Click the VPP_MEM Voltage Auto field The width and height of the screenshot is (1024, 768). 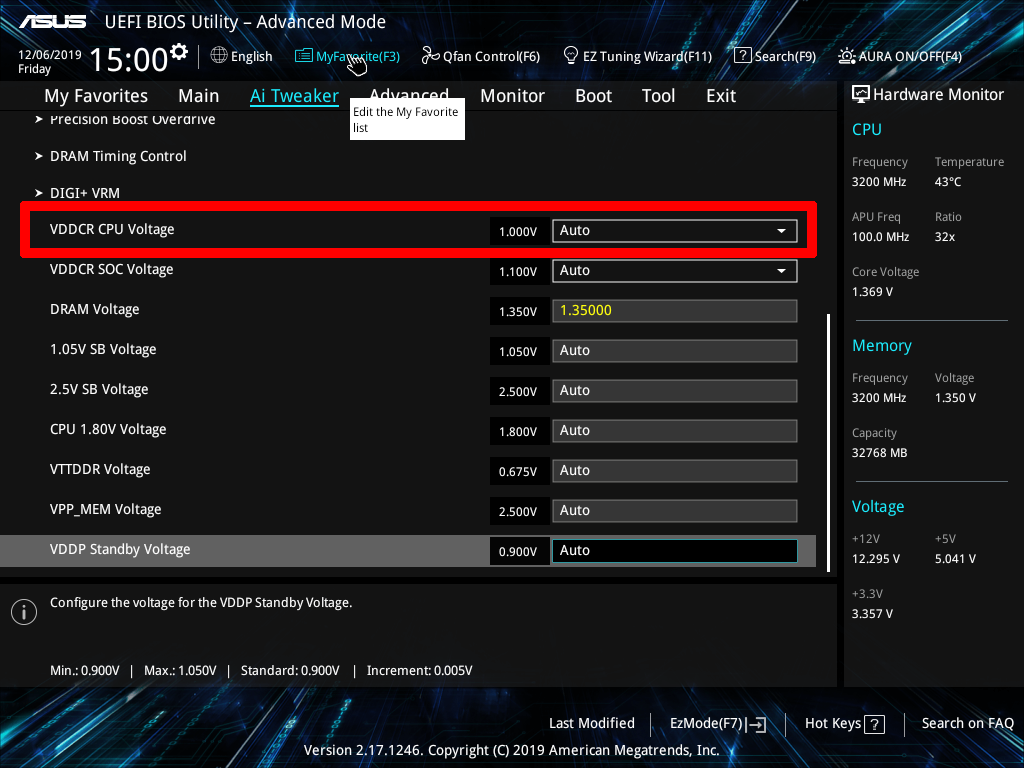click(x=675, y=511)
